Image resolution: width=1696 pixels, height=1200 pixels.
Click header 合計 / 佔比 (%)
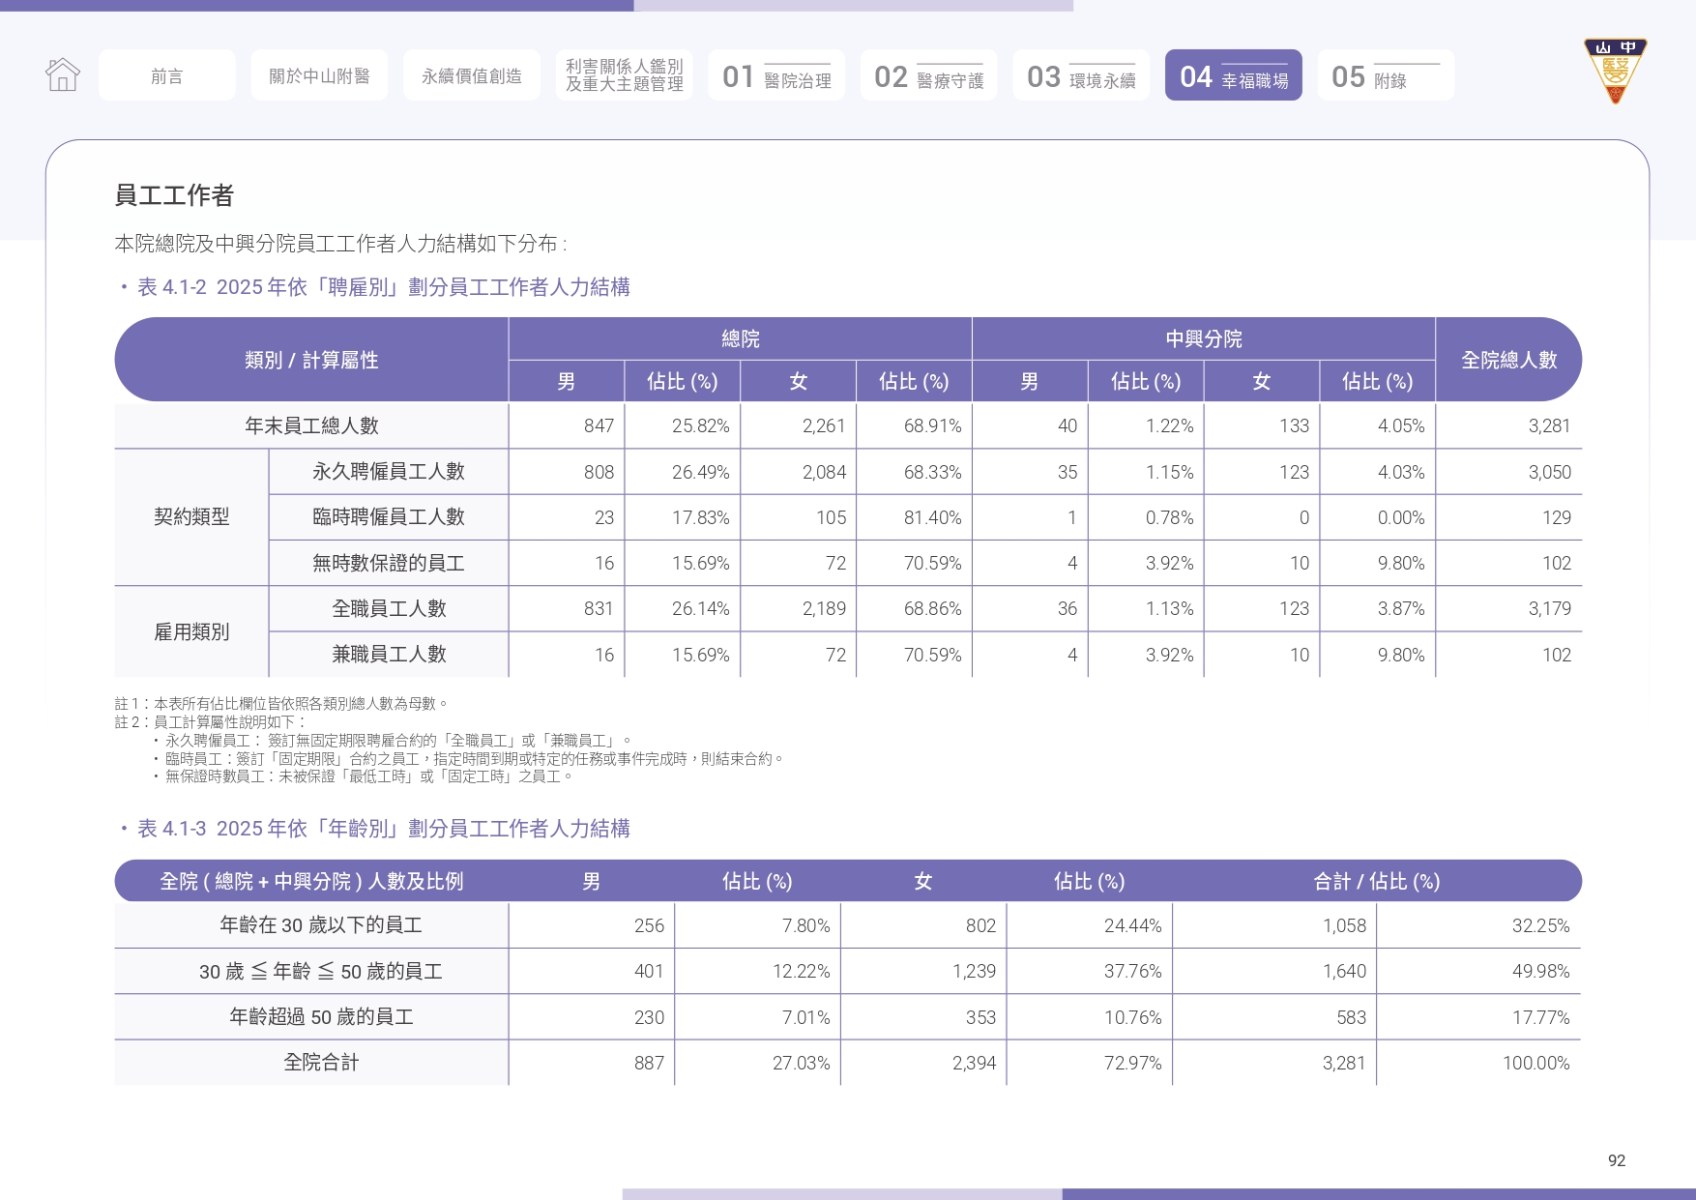(x=1376, y=881)
